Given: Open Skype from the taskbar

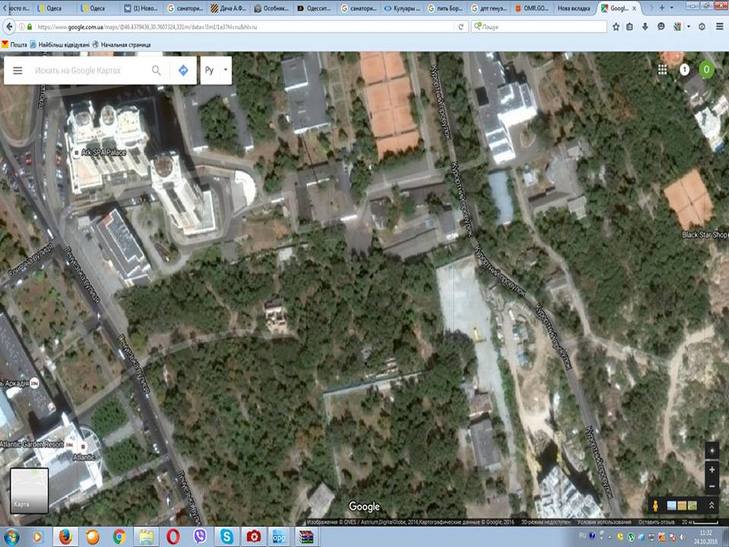Looking at the screenshot, I should [227, 537].
